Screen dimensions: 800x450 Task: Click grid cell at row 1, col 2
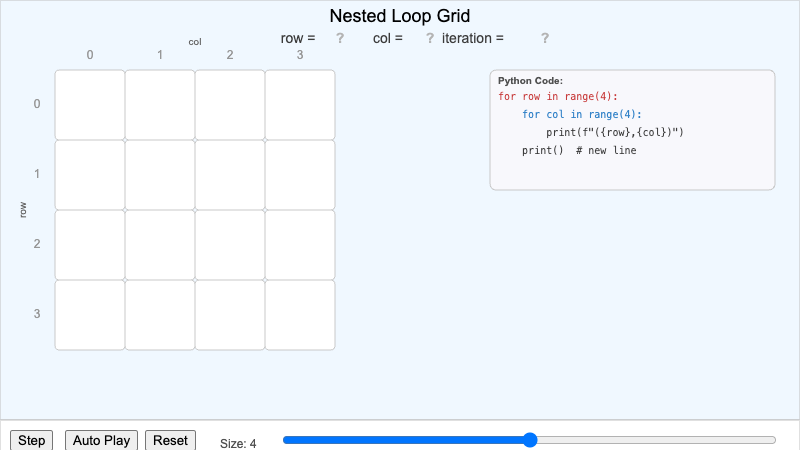coord(230,175)
